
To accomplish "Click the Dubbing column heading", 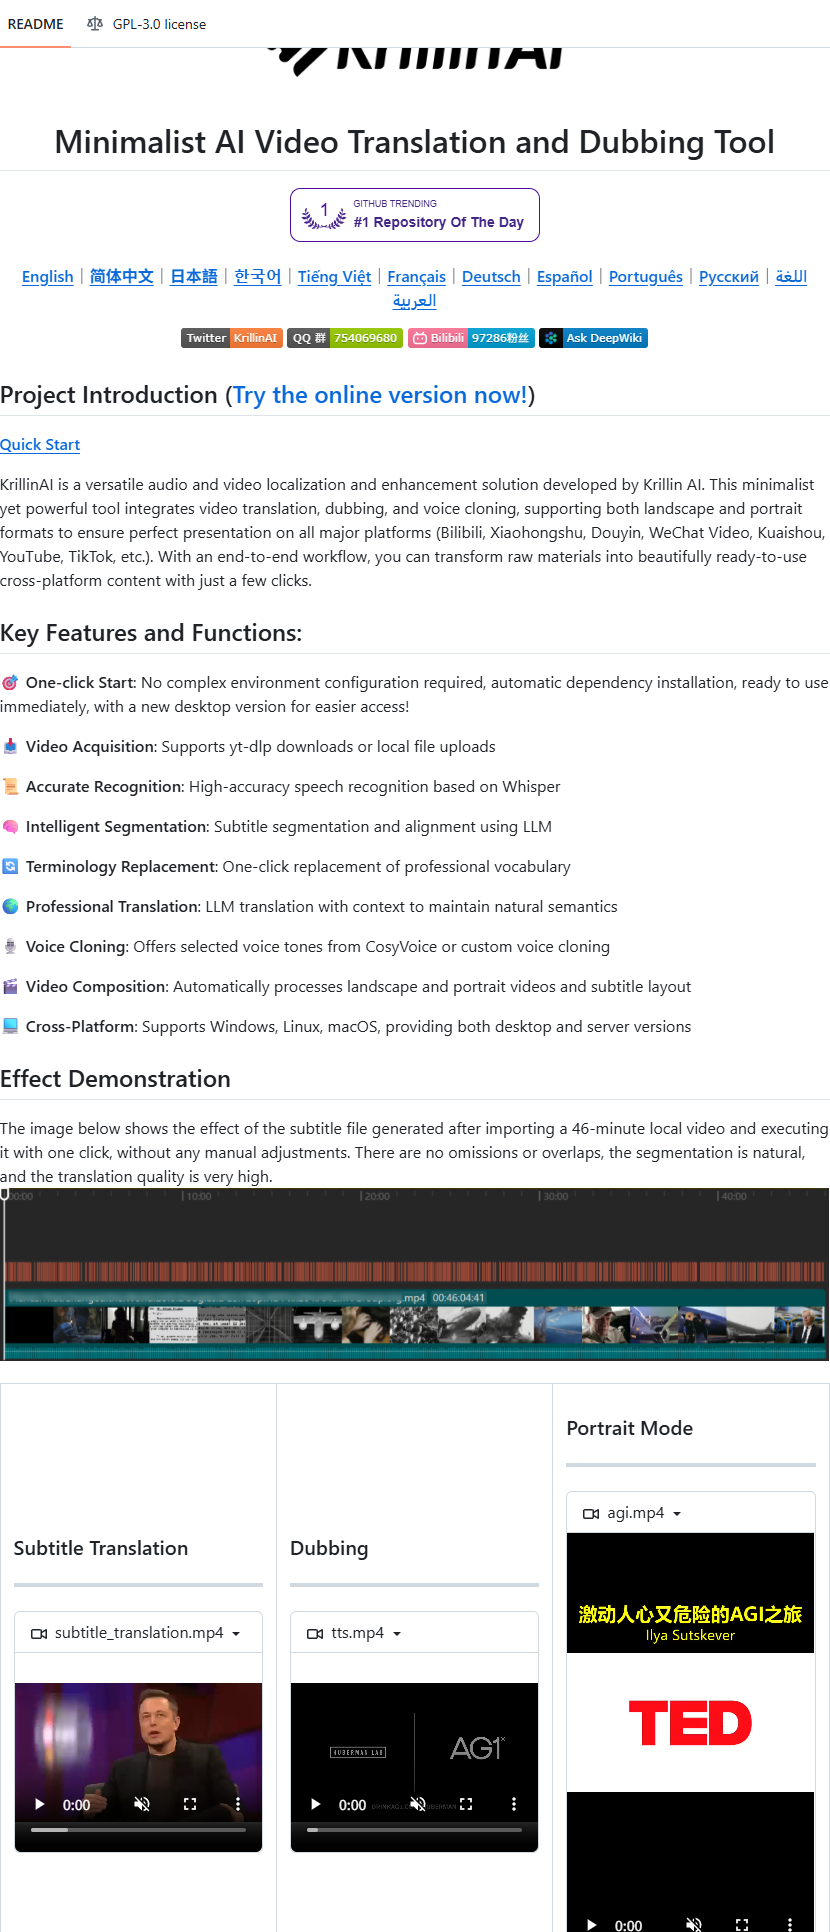I will click(329, 1548).
